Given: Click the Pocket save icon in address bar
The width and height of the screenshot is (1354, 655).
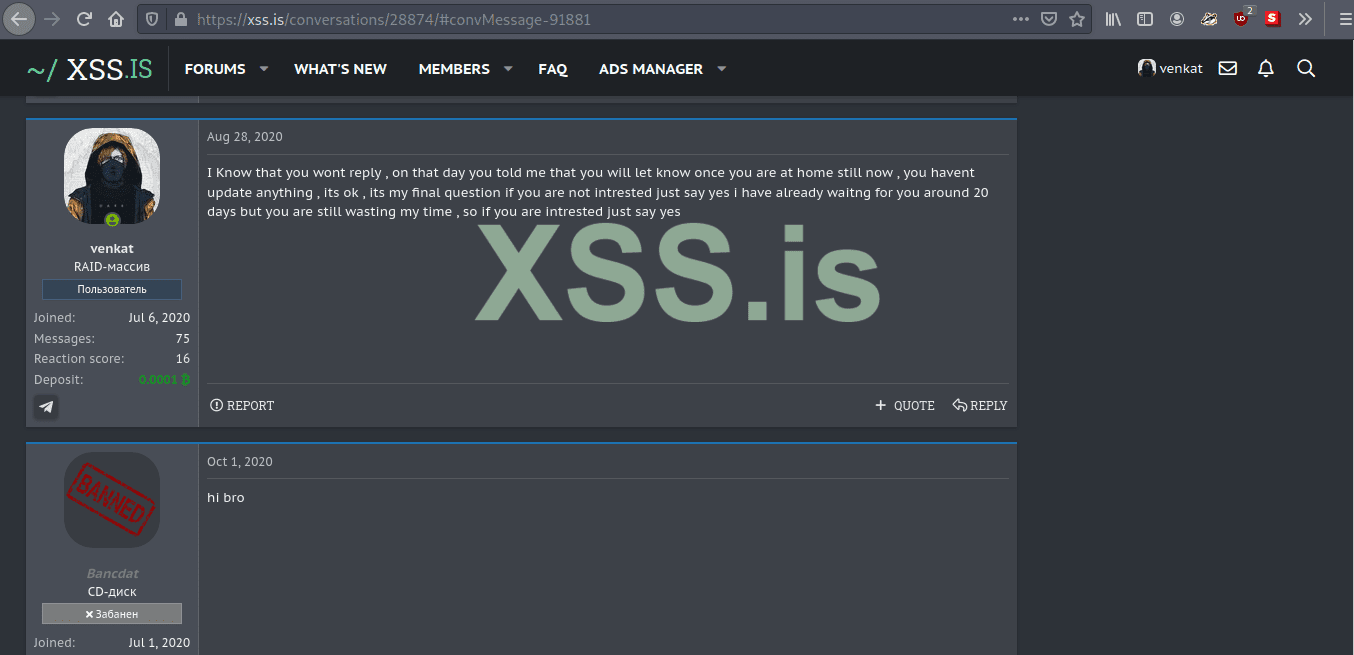Looking at the screenshot, I should click(x=1049, y=19).
